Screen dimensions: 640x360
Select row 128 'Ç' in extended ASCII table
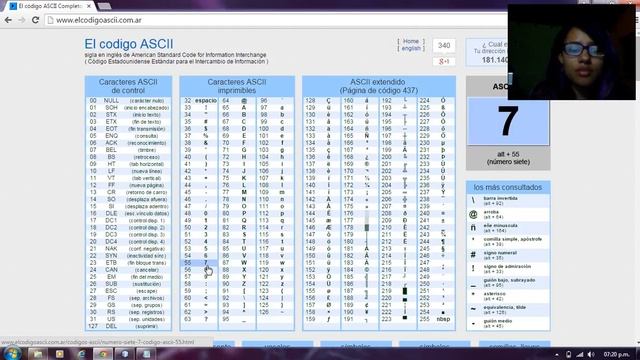(321, 100)
